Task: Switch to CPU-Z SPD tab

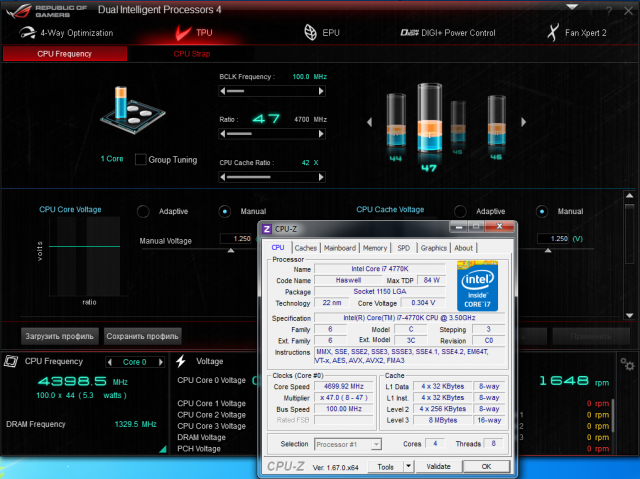Action: coord(404,248)
